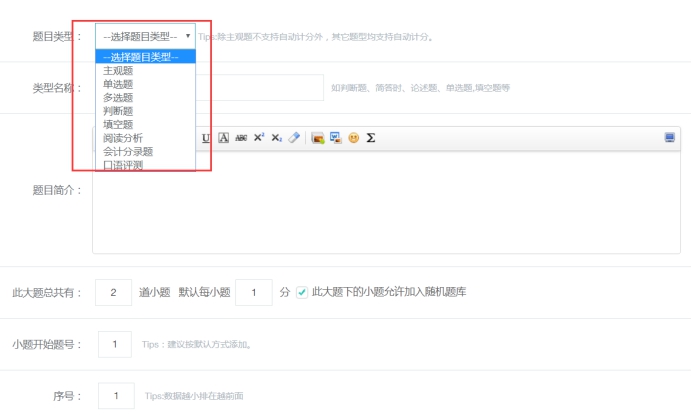Insert a formula with the sigma icon
This screenshot has height=416, width=692.
pyautogui.click(x=371, y=138)
